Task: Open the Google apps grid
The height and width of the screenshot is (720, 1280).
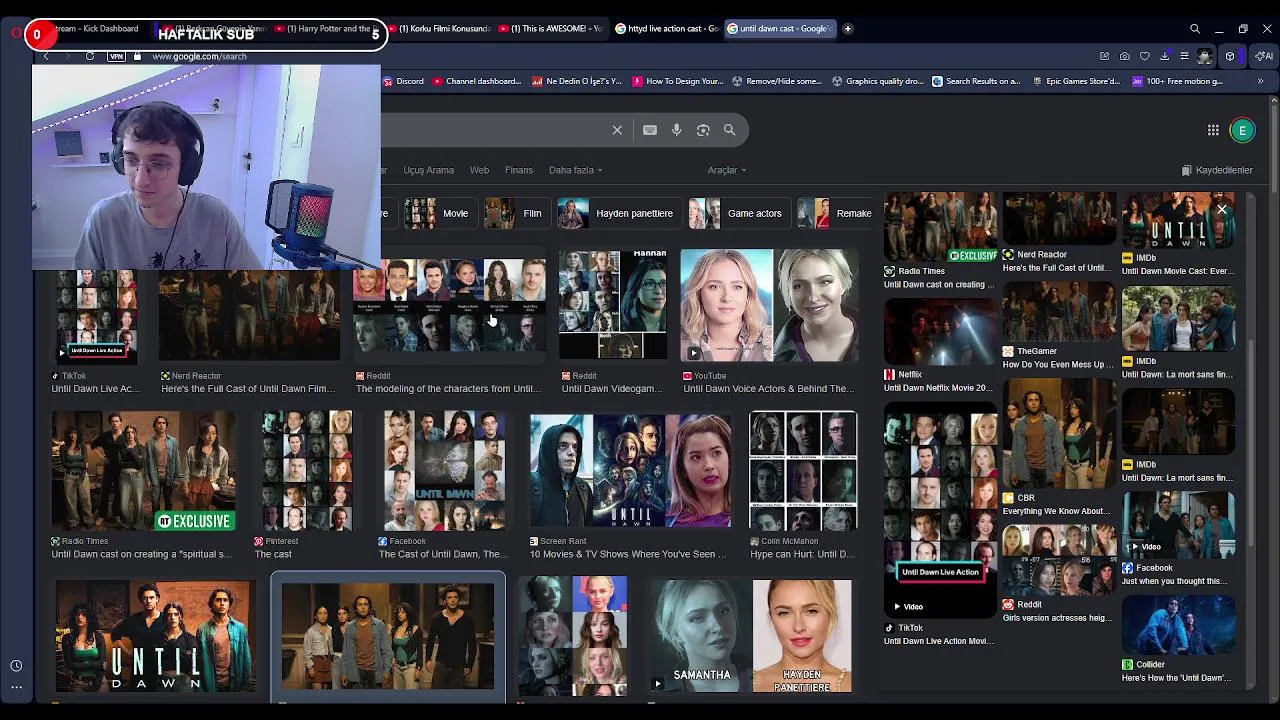Action: tap(1213, 130)
